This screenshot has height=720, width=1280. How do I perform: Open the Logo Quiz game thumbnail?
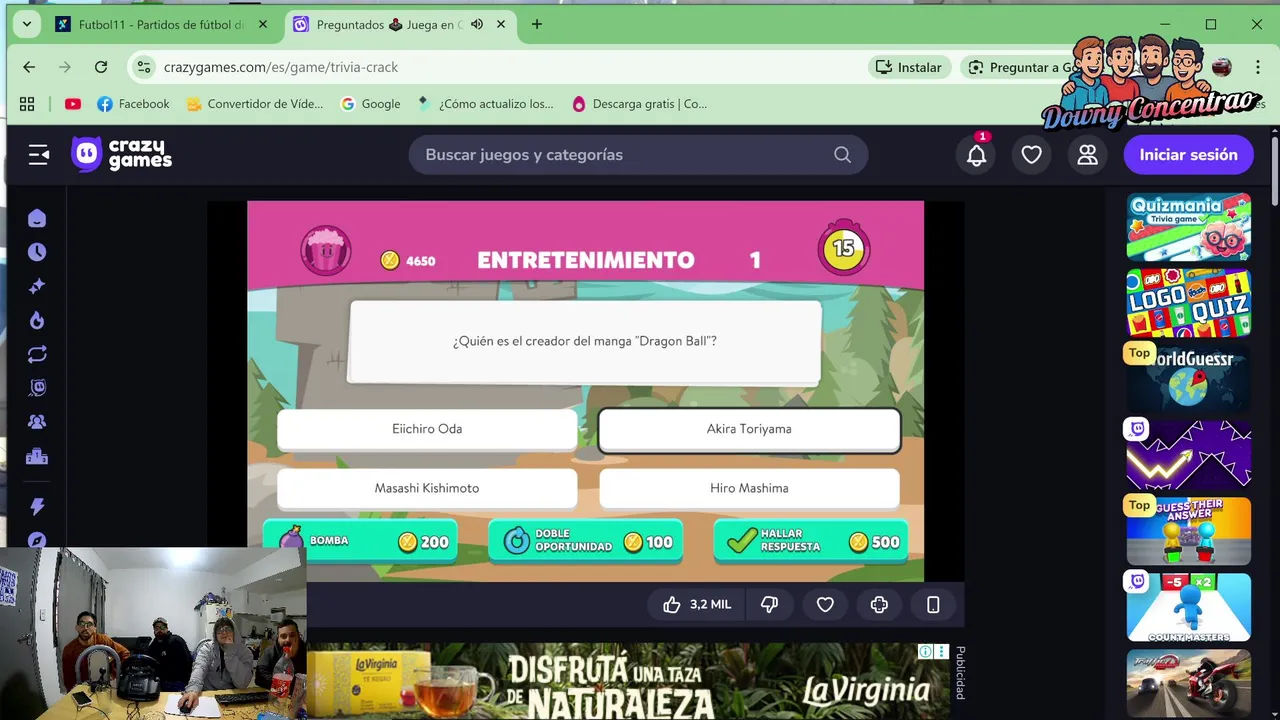(1189, 303)
